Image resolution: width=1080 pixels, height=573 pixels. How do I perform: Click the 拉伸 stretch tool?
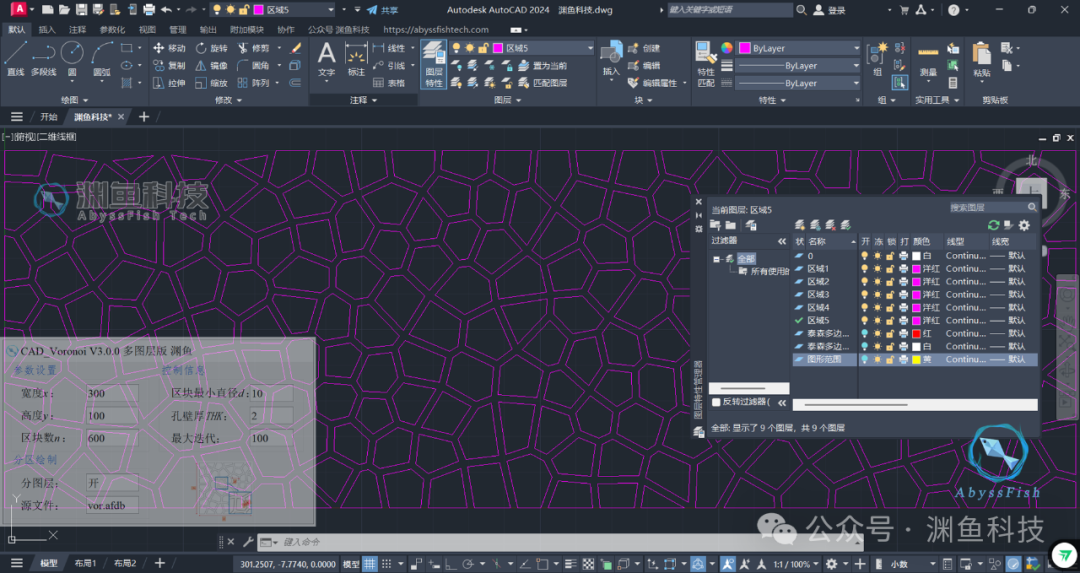169,83
